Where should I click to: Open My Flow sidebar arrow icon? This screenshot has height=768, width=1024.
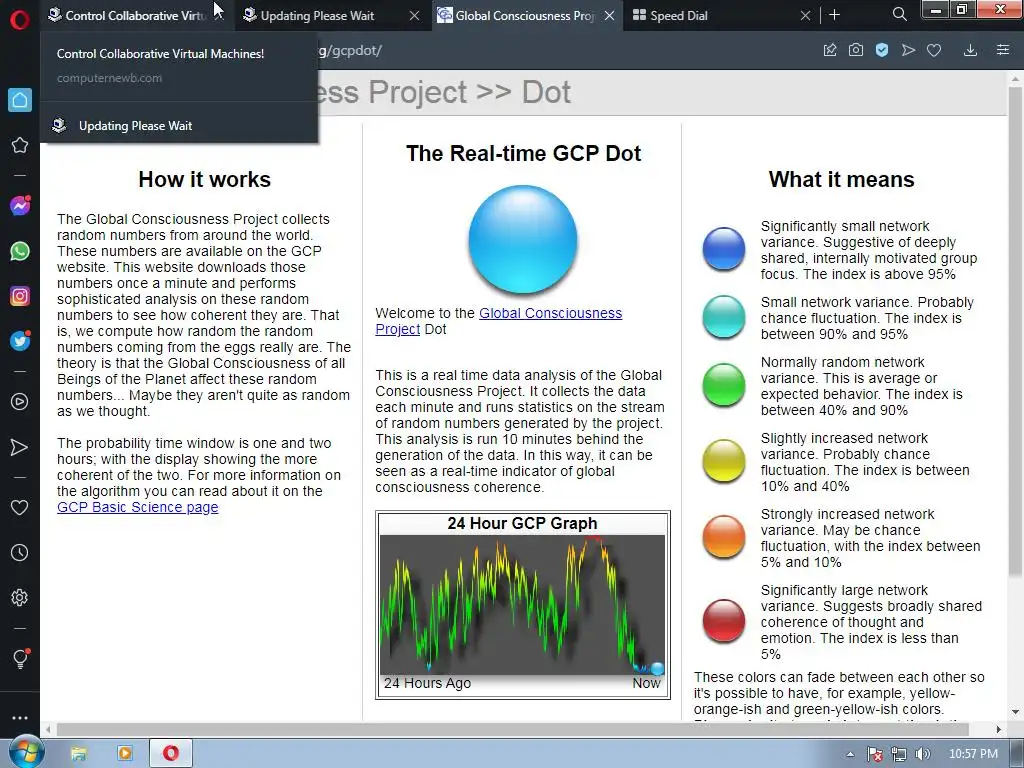[x=20, y=447]
